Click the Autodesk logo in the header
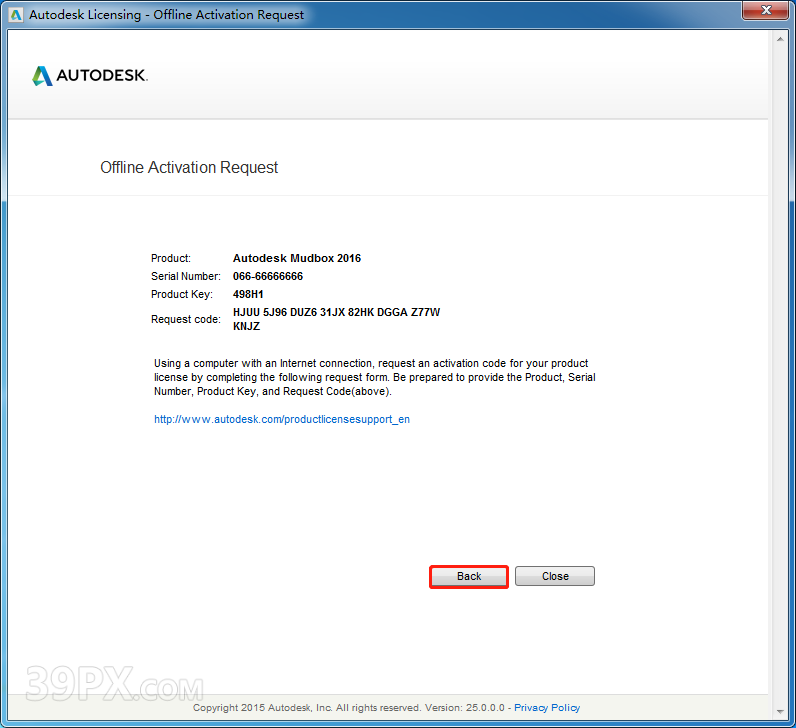The image size is (796, 728). 90,76
